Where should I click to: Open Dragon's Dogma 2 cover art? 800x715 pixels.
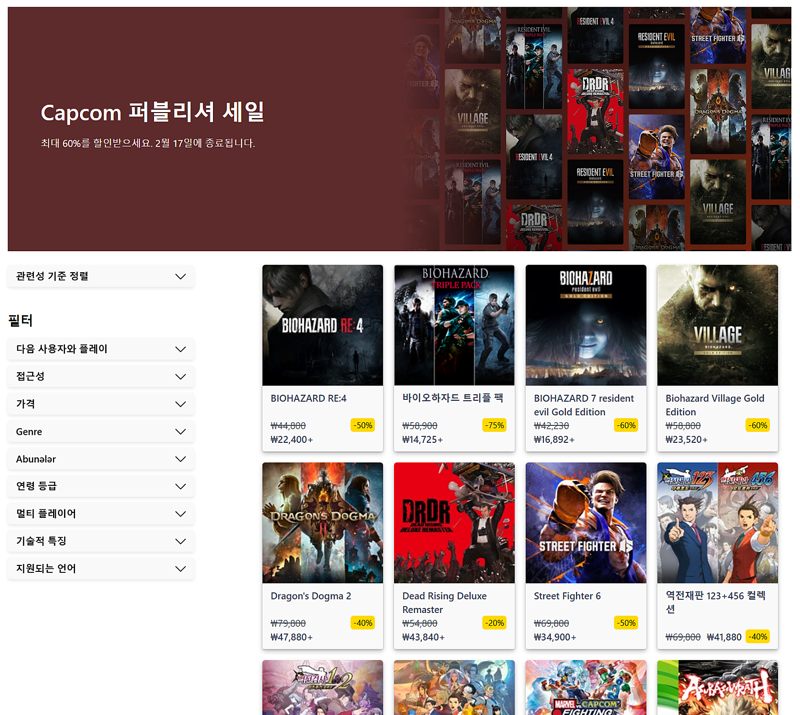(x=322, y=523)
